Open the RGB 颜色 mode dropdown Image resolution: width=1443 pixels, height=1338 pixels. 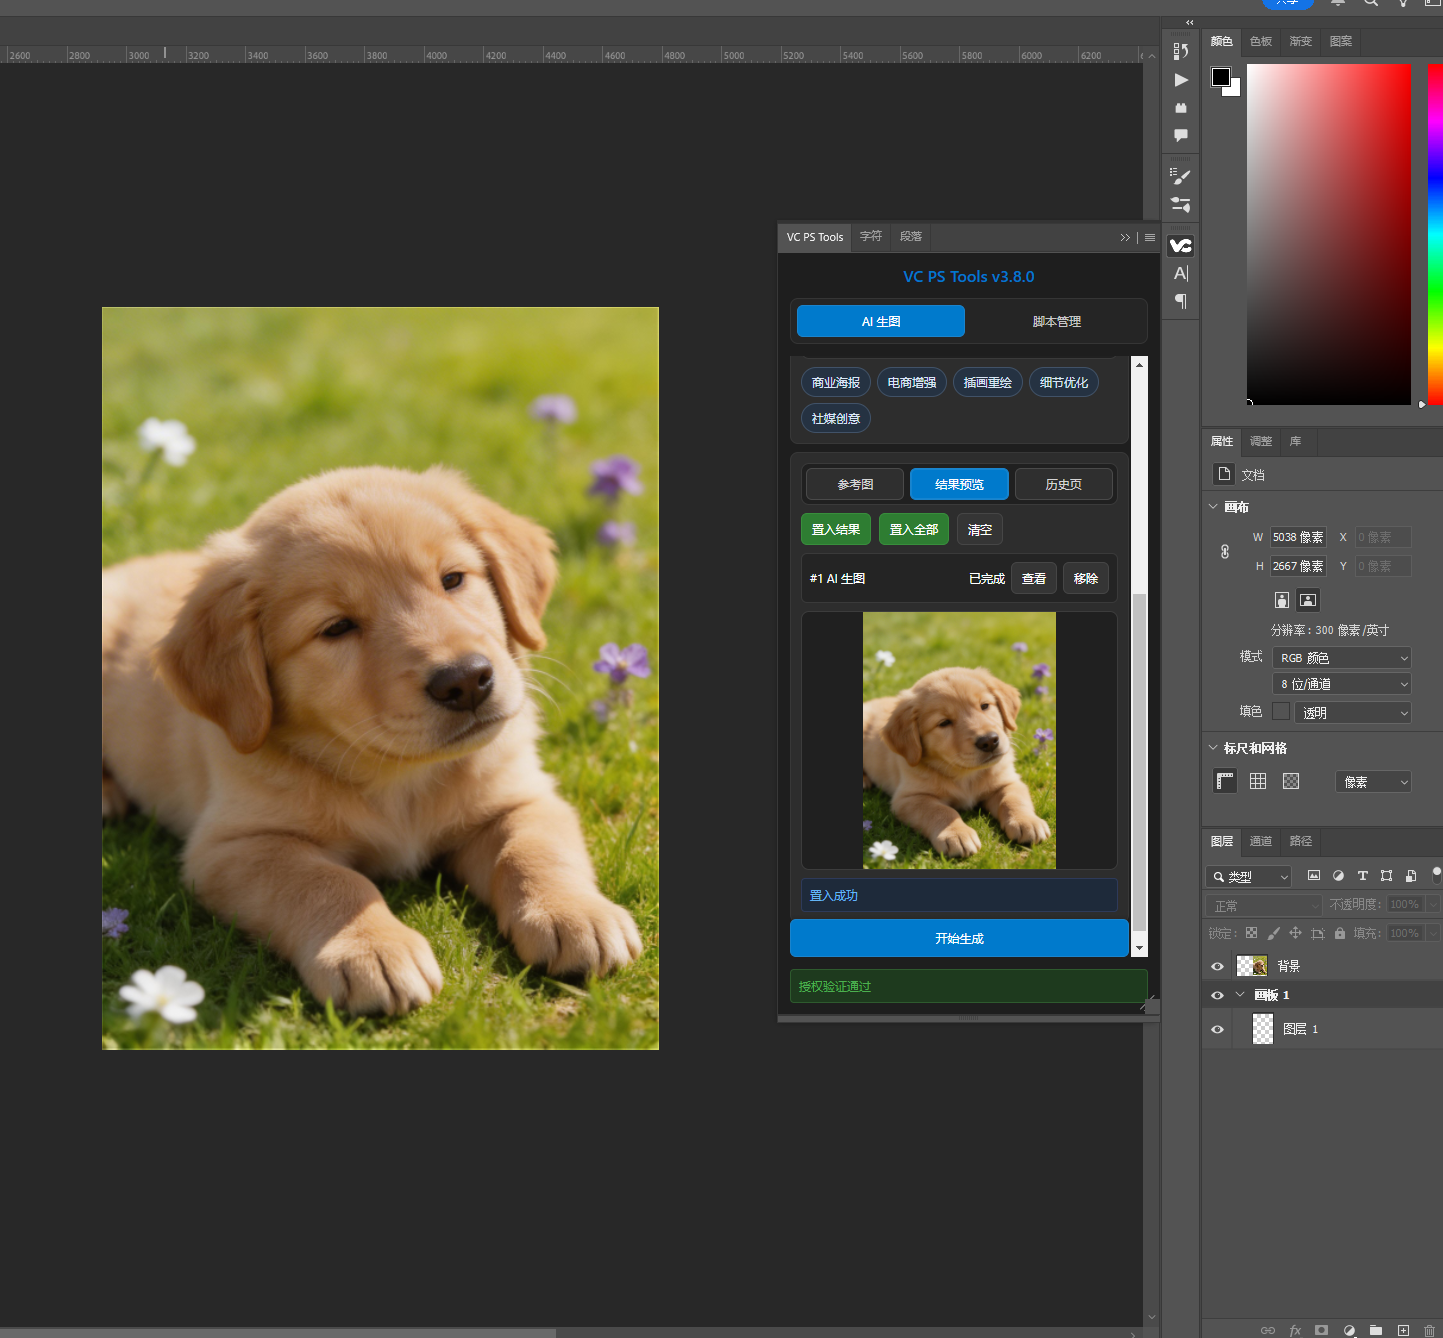click(1342, 658)
